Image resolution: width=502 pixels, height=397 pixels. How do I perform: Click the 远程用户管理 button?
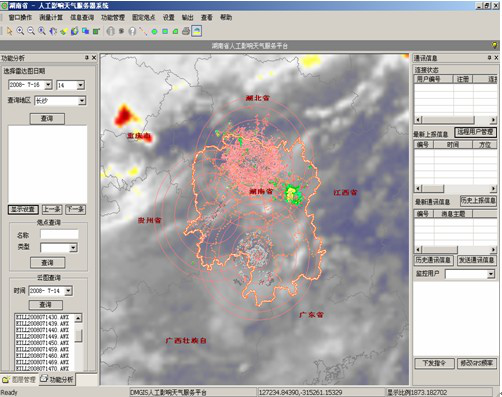click(475, 132)
